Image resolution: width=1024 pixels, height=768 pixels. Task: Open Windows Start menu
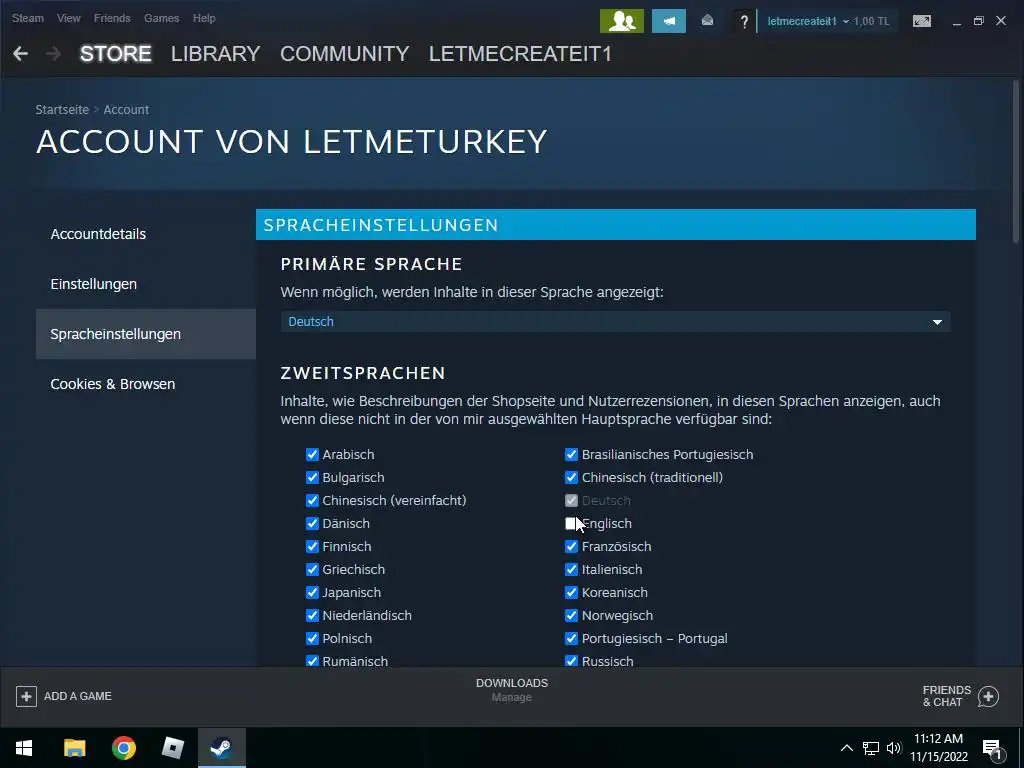tap(24, 748)
